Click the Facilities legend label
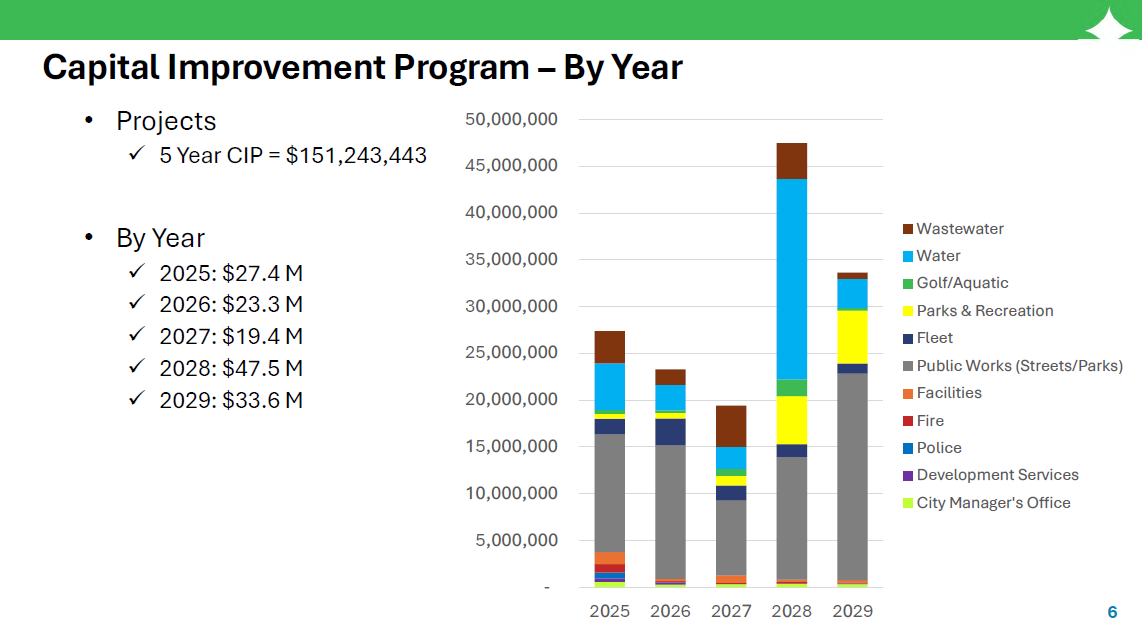 [949, 393]
